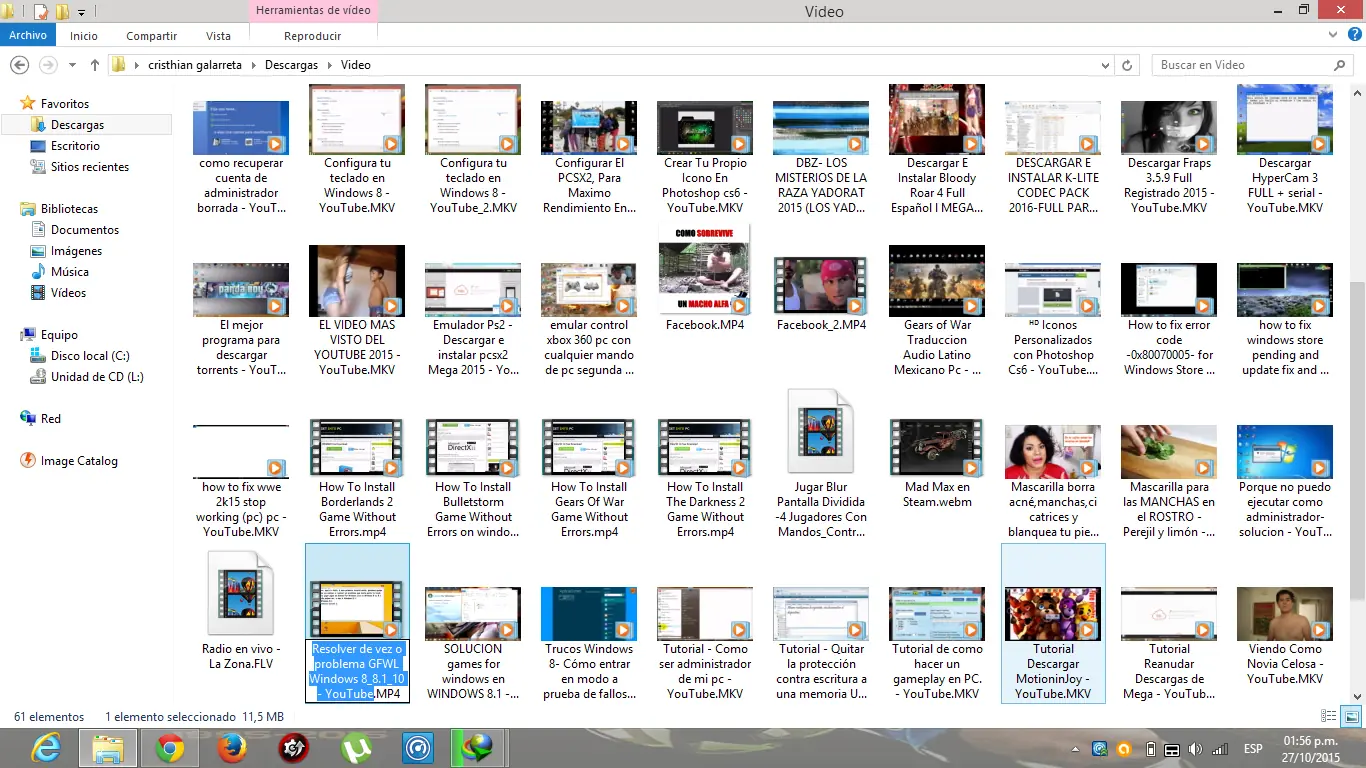Select the Mad Max en Steam.webm file

(x=937, y=464)
